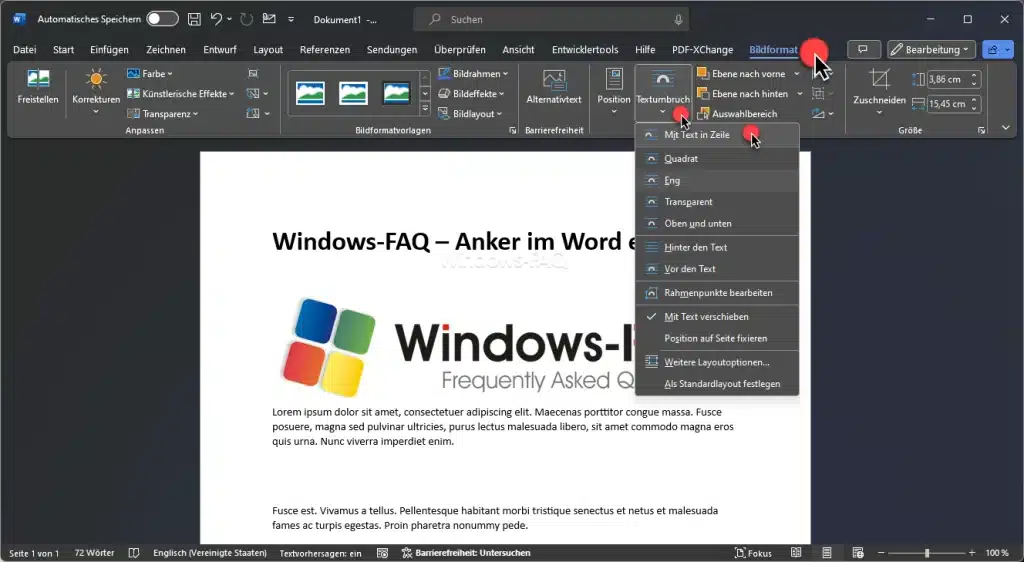Screen dimensions: 1024x562
Task: Select the first picture style thumbnail
Action: (310, 93)
